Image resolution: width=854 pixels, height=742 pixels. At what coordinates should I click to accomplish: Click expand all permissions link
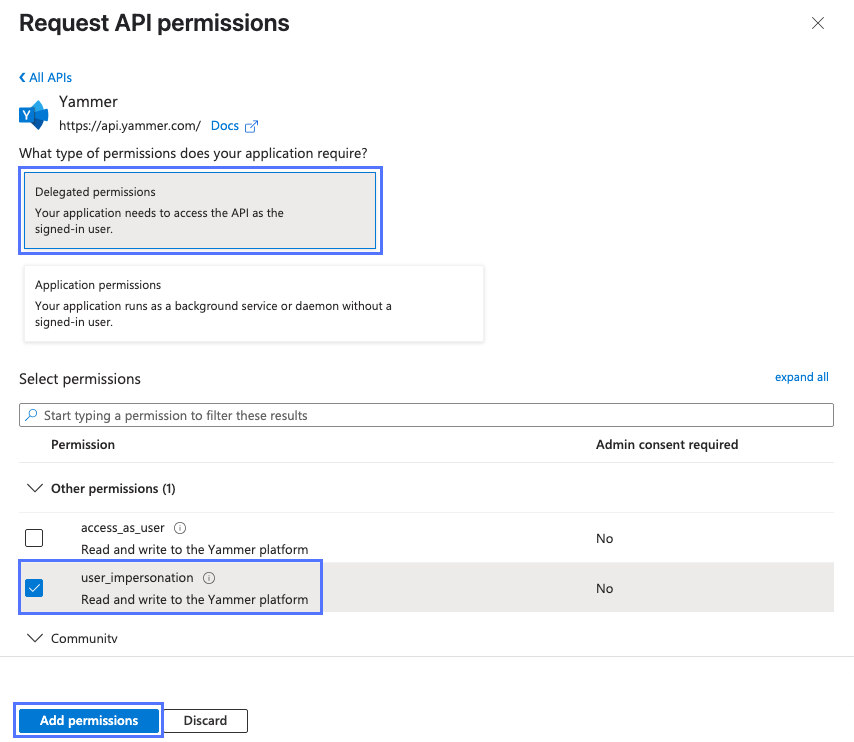802,377
